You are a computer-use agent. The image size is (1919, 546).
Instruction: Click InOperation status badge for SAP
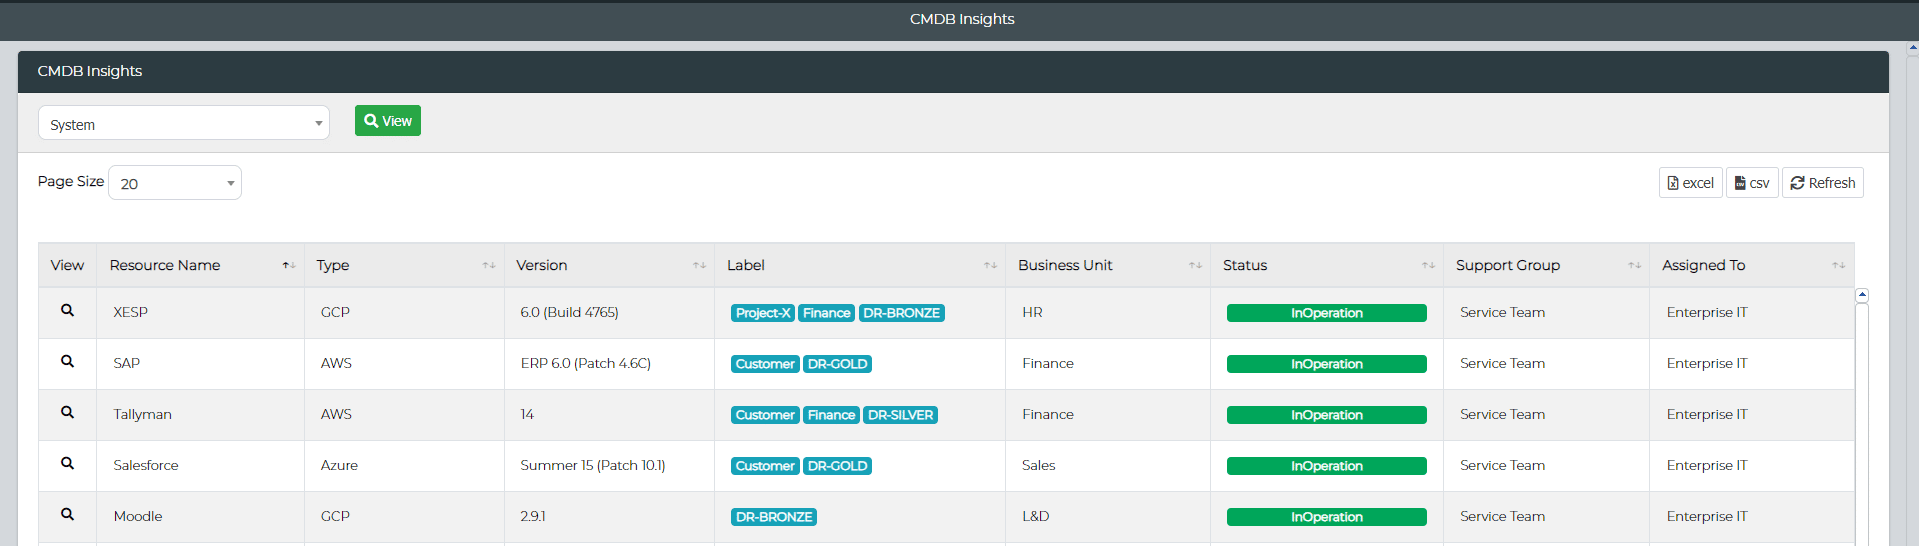[x=1326, y=364]
